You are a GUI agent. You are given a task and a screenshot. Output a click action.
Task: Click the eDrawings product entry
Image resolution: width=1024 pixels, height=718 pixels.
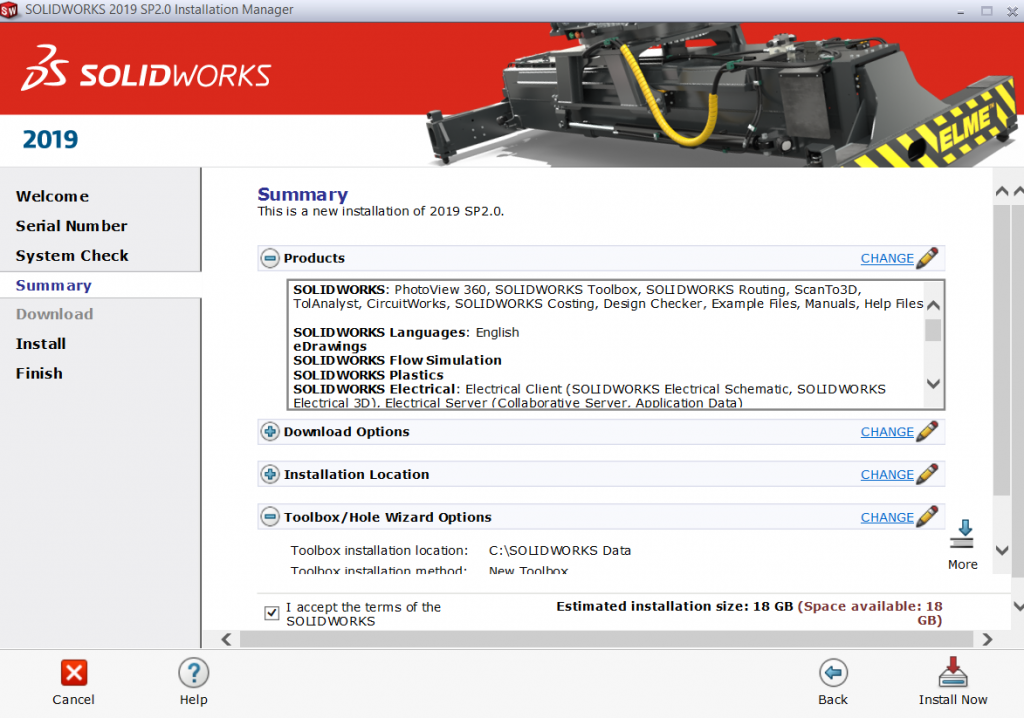330,346
